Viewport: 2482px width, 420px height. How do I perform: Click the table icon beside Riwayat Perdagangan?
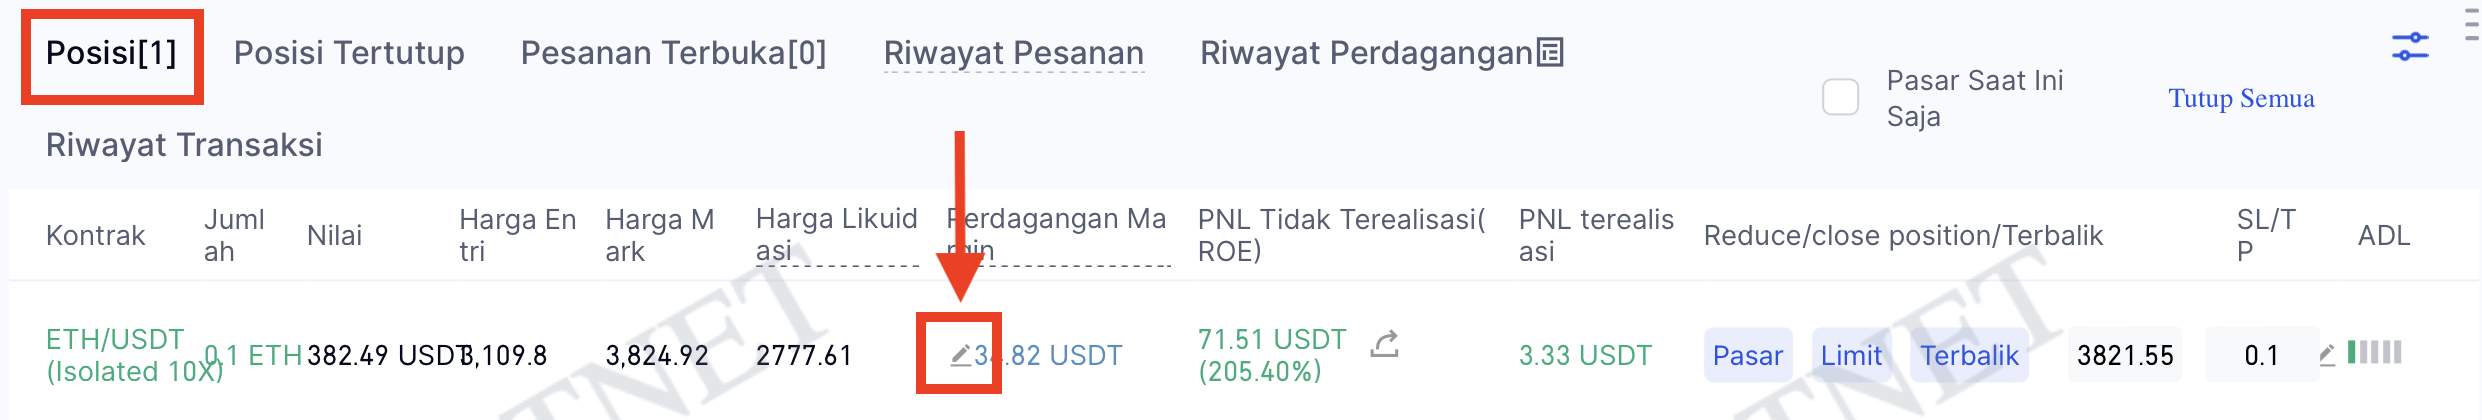point(1550,52)
